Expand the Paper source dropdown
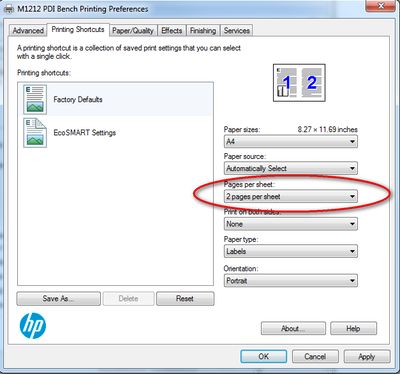The image size is (400, 374). click(291, 168)
